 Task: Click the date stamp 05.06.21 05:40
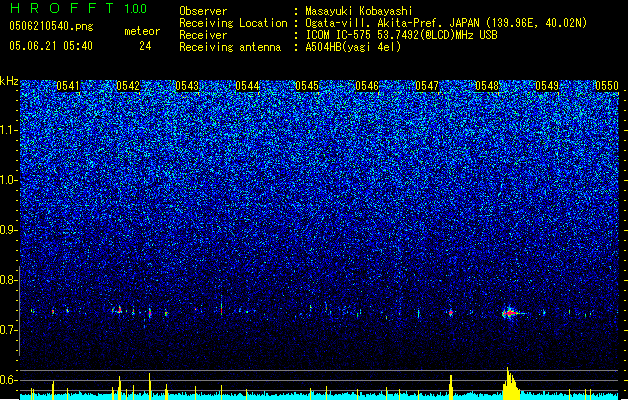point(51,46)
